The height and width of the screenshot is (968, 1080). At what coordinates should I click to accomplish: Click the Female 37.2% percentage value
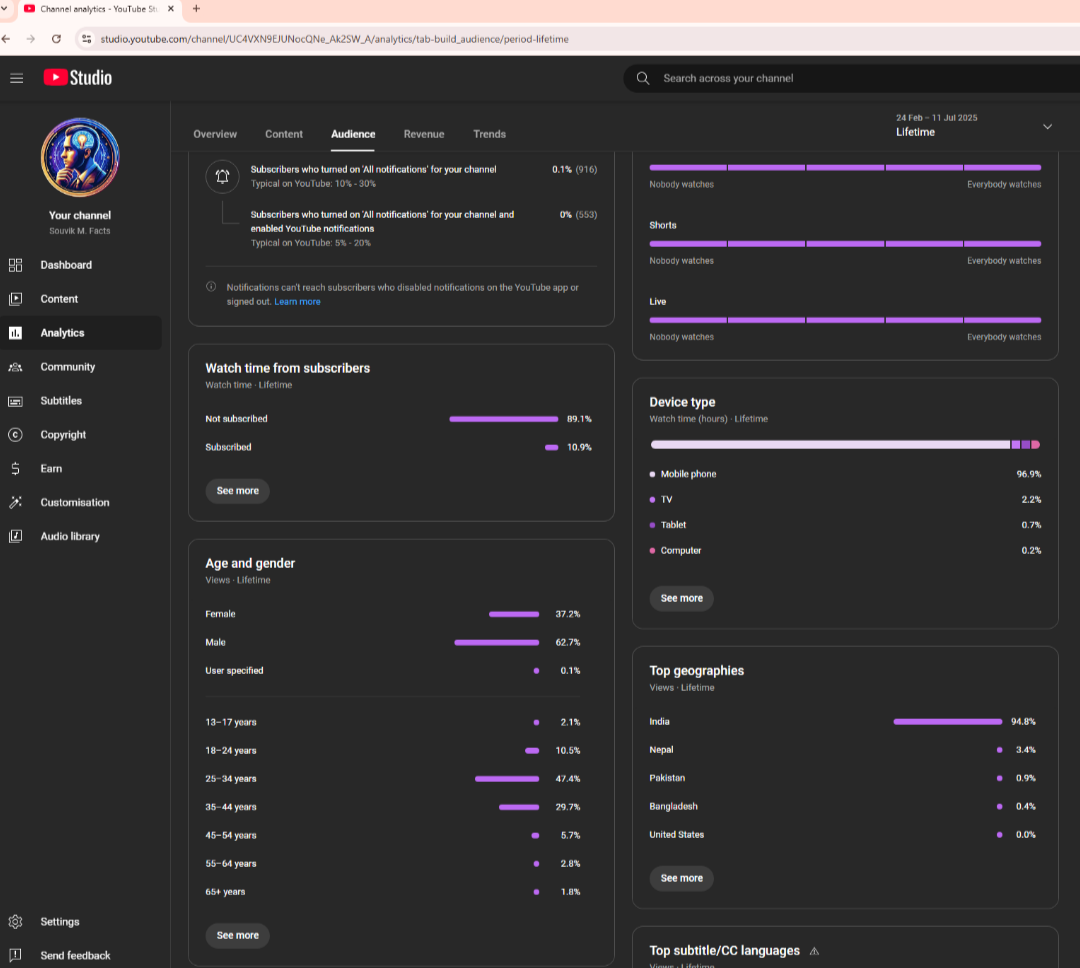pos(568,614)
